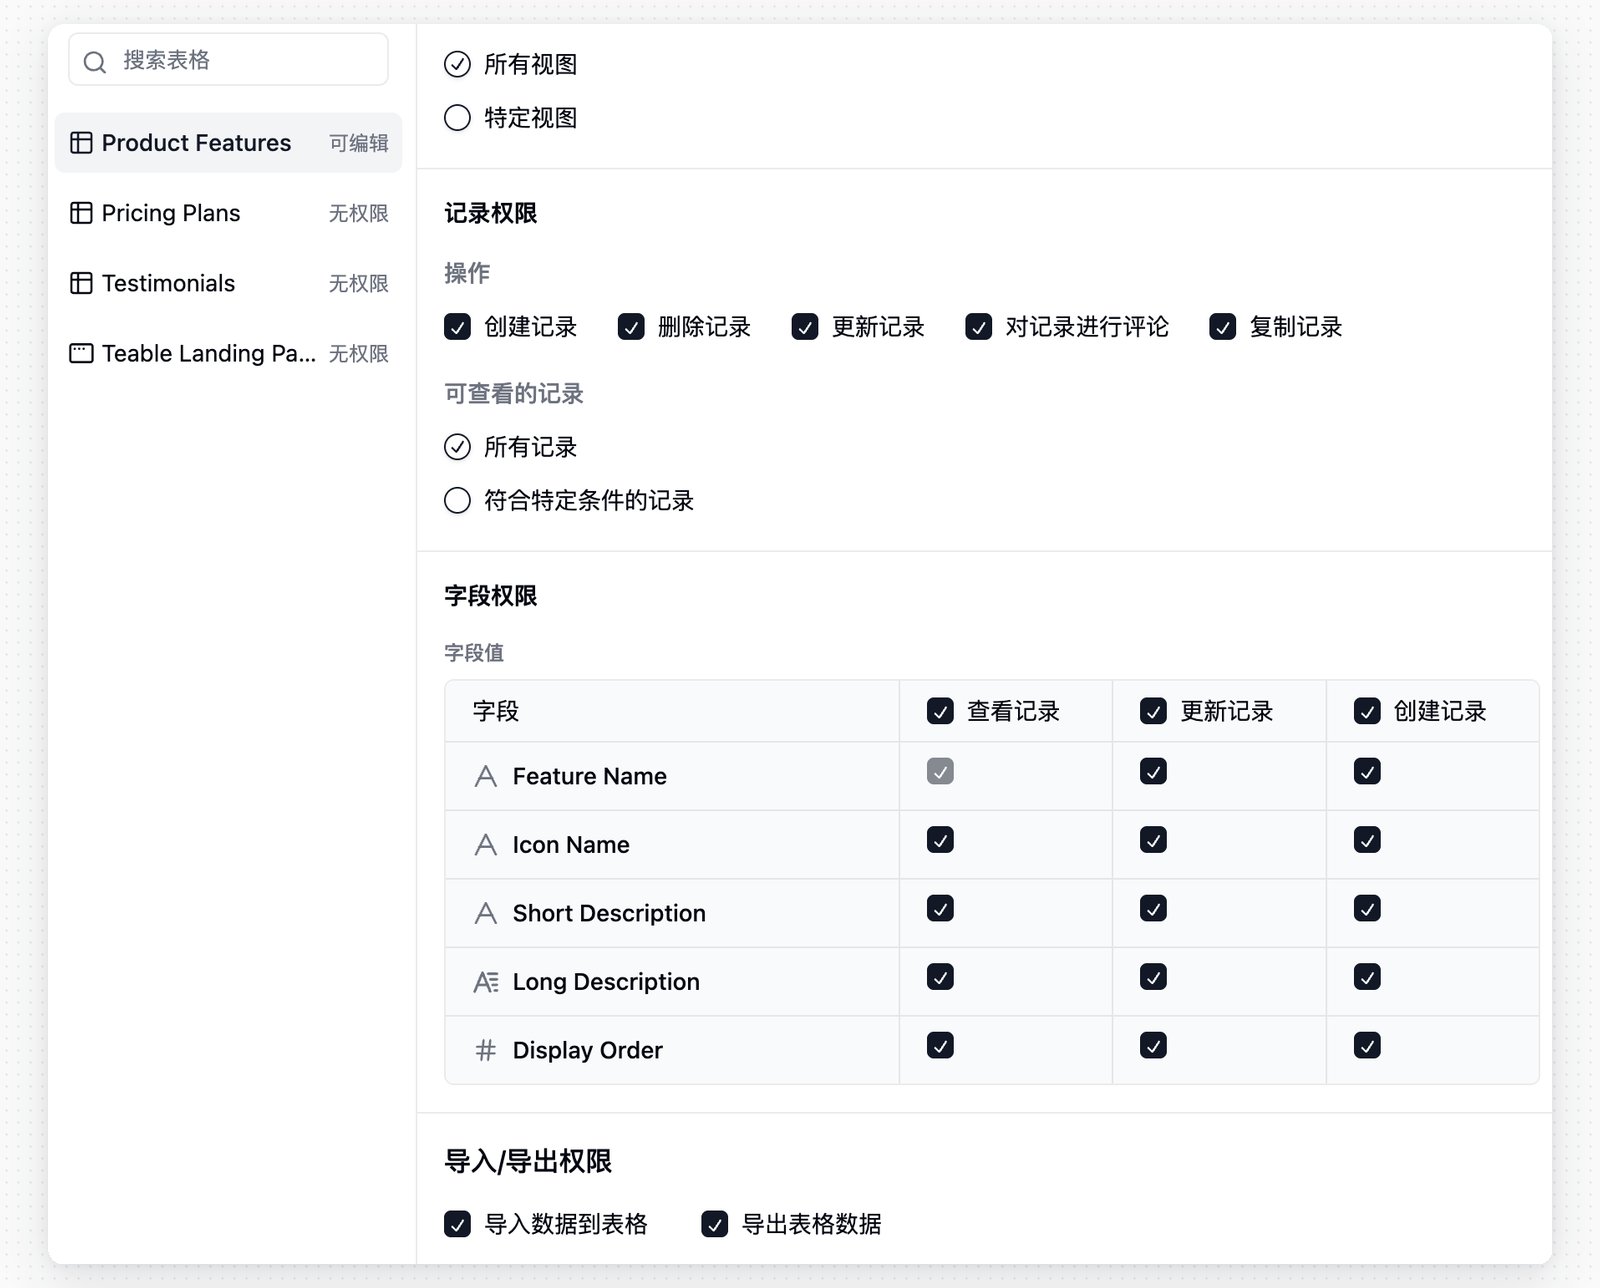Click the Pricing Plans table icon
The image size is (1600, 1288).
click(81, 213)
